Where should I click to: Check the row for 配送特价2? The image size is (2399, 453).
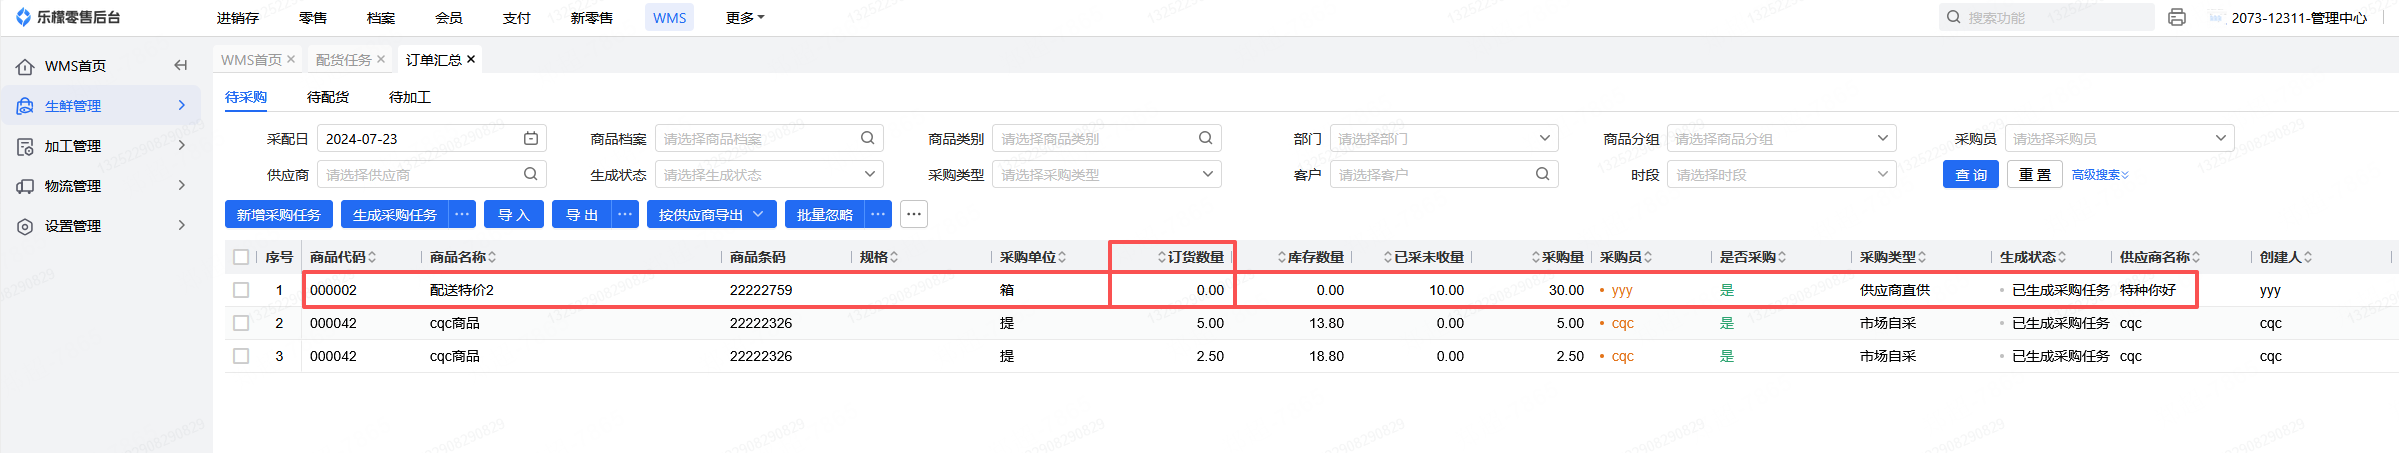[x=241, y=290]
